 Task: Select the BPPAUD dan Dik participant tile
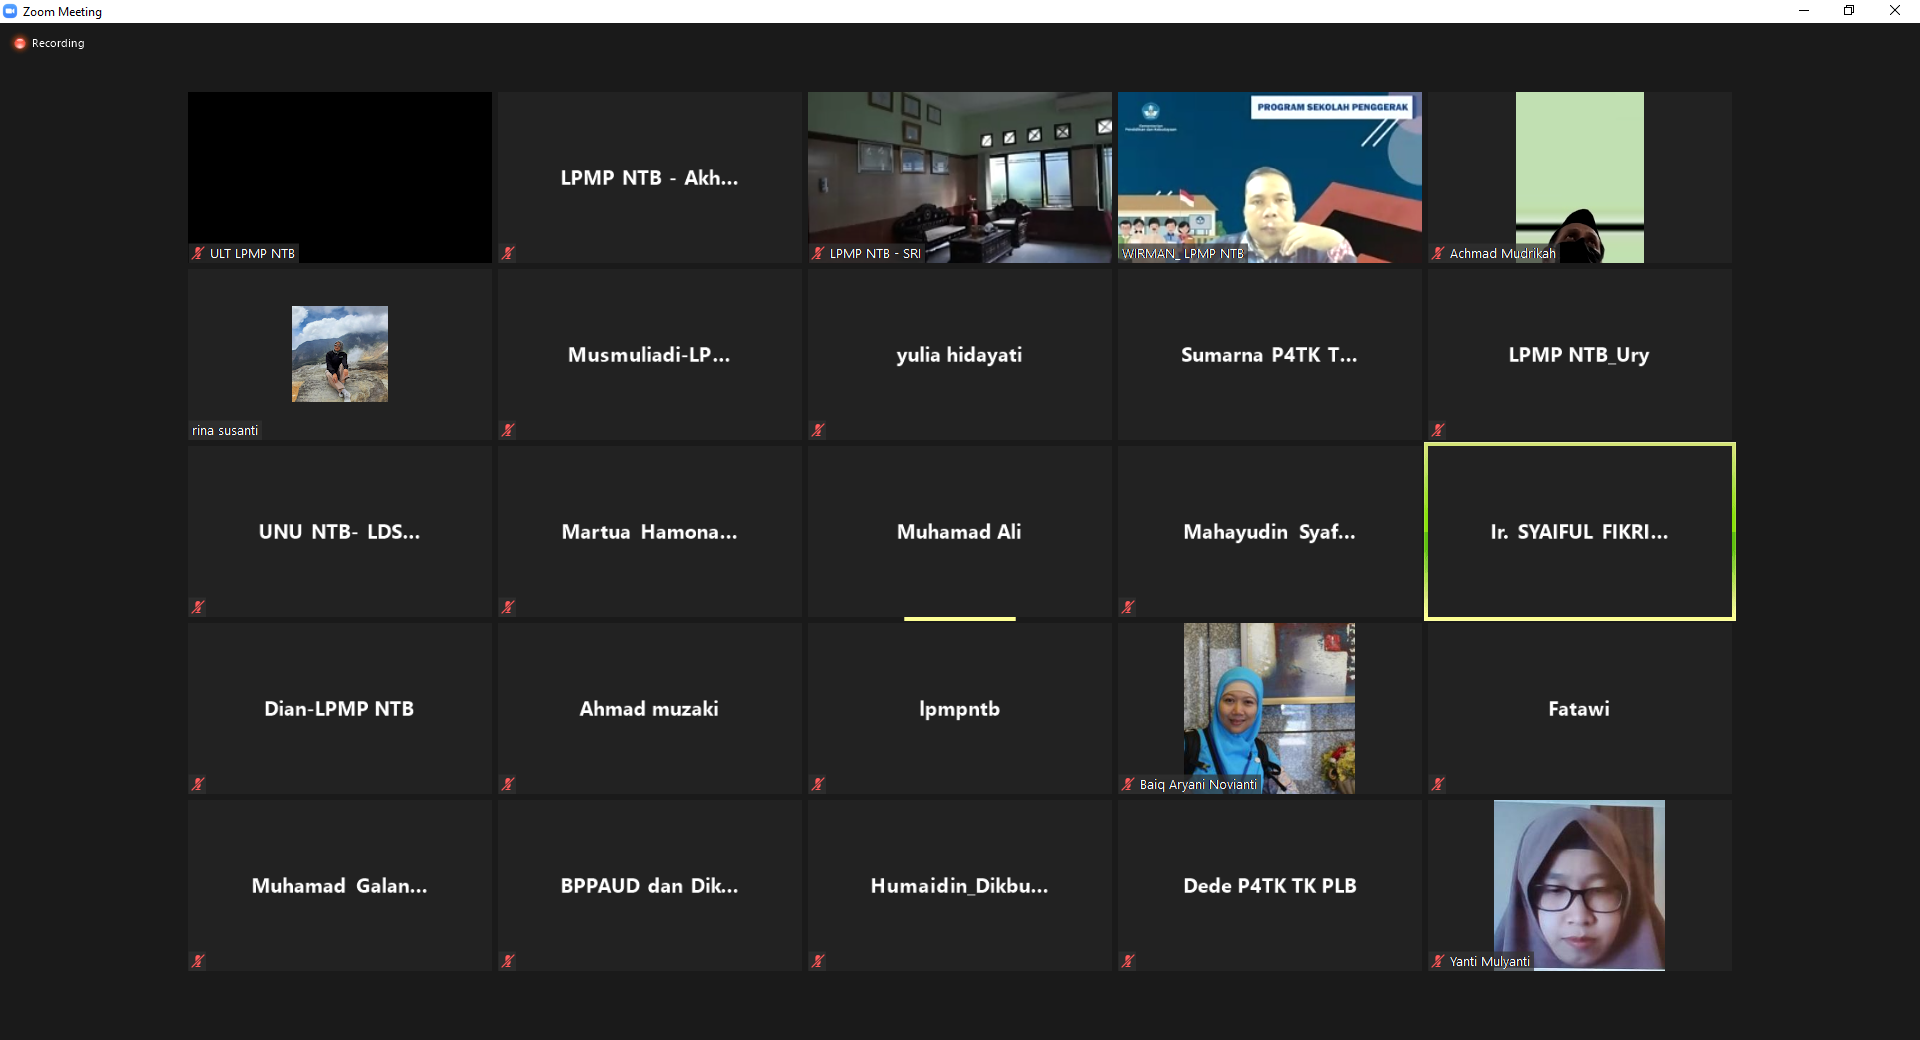(650, 885)
